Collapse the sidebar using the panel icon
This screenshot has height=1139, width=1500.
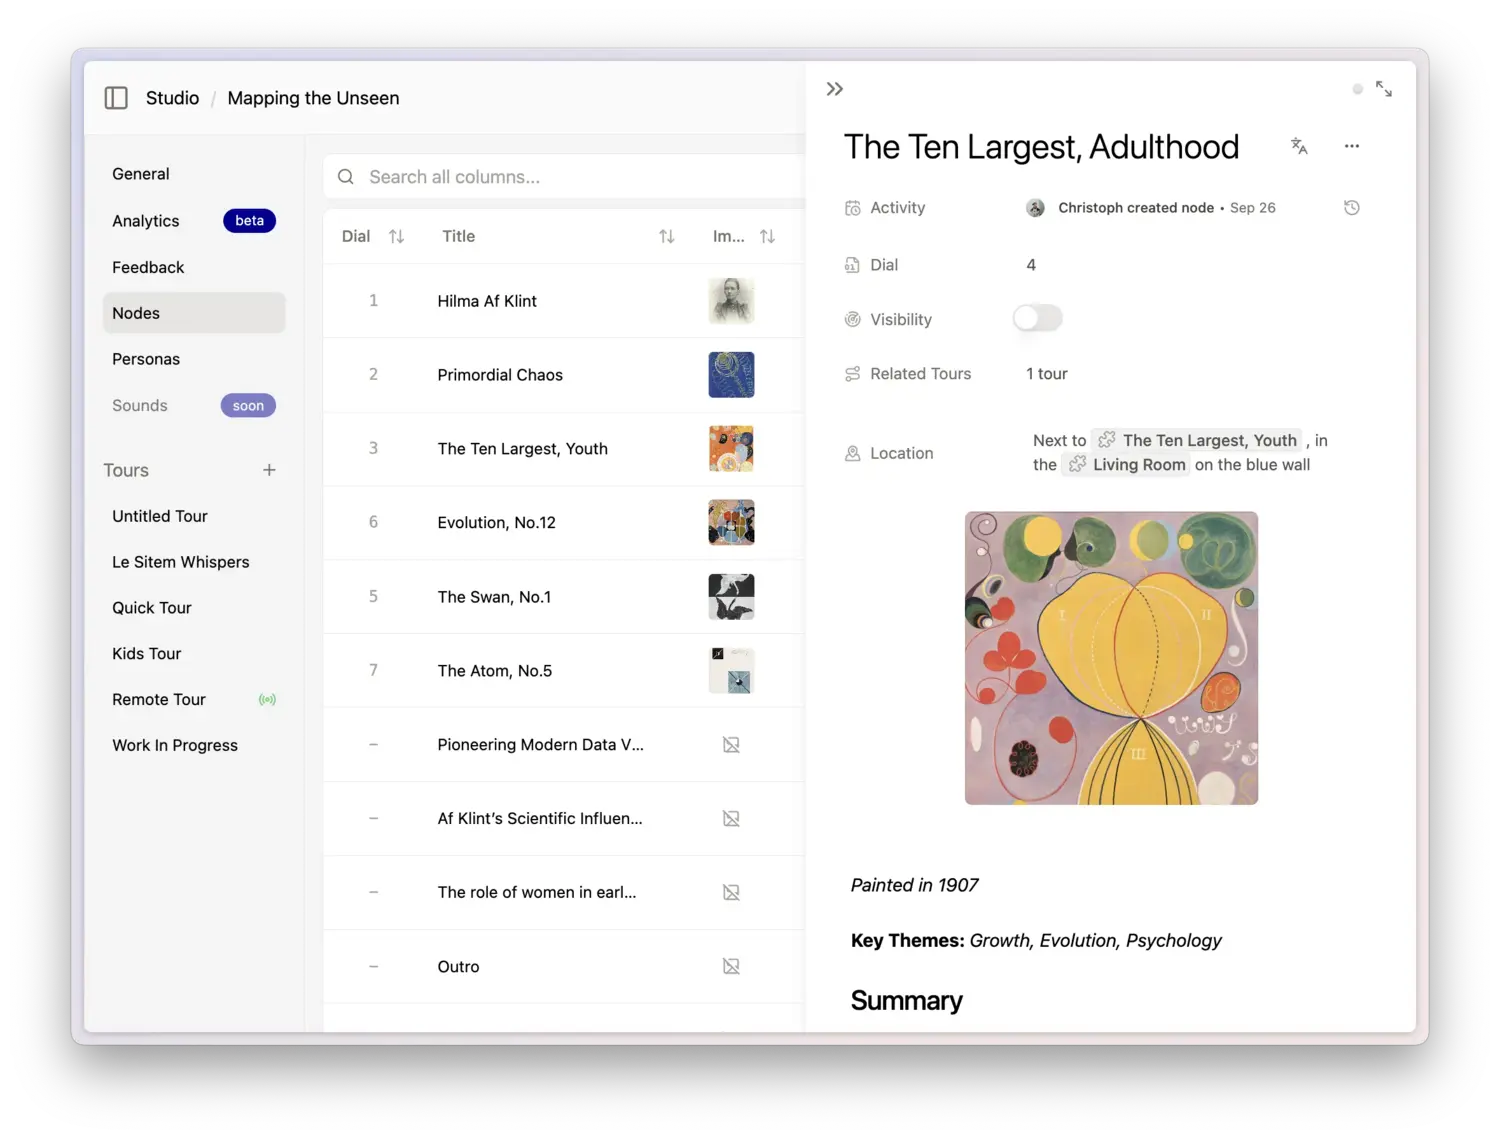click(x=116, y=97)
